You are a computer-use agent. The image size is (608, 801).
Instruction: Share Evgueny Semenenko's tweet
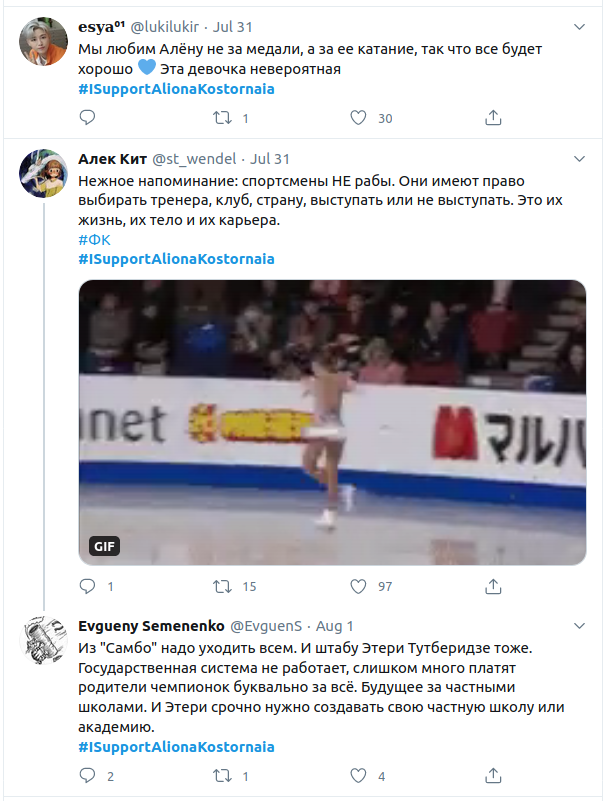(x=492, y=776)
